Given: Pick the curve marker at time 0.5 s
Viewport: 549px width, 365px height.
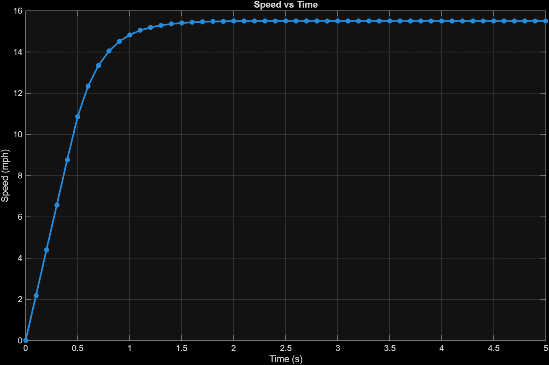Looking at the screenshot, I should (x=78, y=117).
